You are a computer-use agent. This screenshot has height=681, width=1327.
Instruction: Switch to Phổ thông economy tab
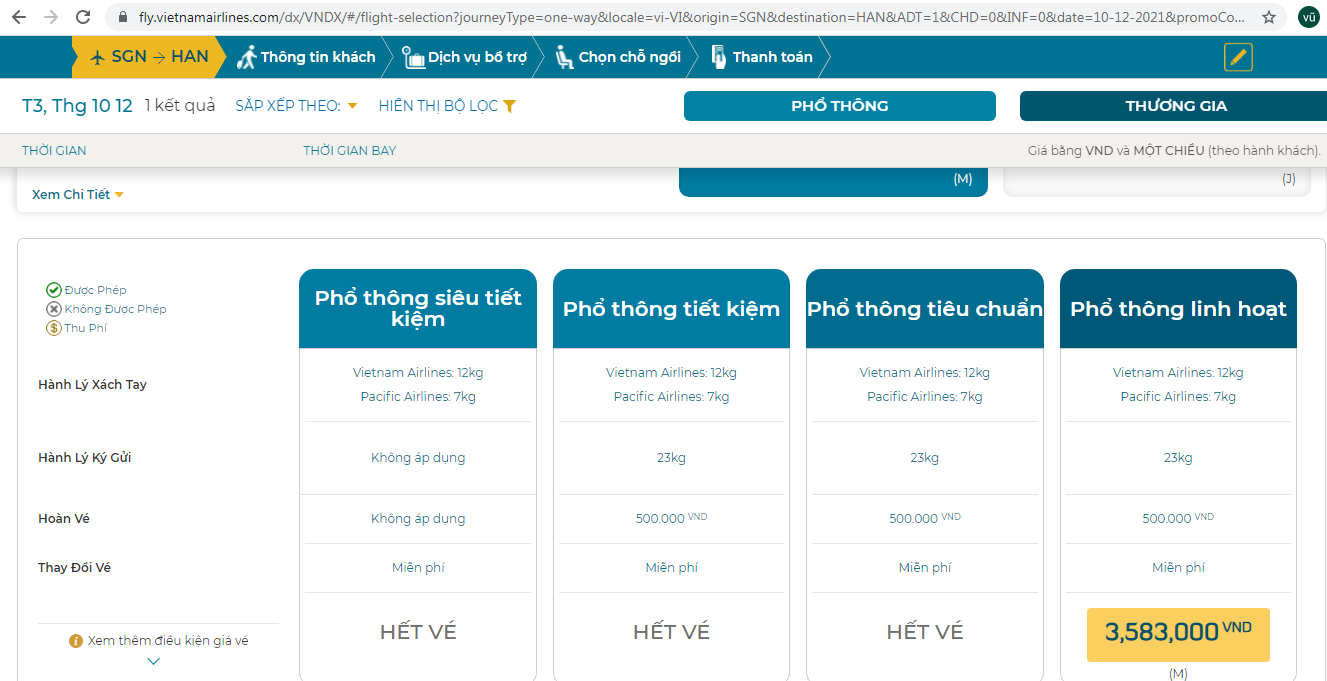coord(839,106)
